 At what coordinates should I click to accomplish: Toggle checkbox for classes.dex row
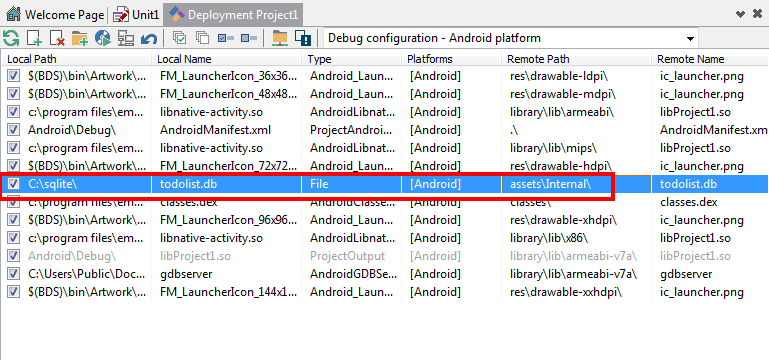click(14, 202)
